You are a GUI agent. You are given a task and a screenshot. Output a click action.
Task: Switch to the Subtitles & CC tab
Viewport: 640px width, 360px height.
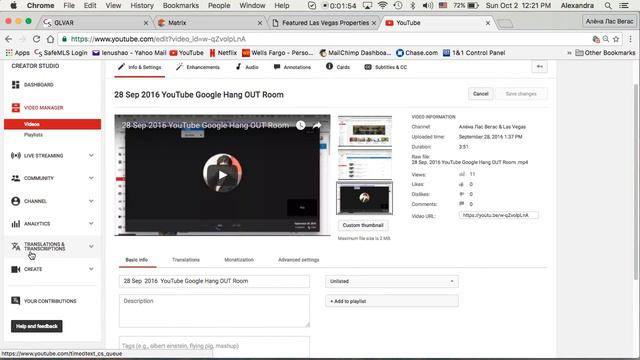tap(386, 67)
